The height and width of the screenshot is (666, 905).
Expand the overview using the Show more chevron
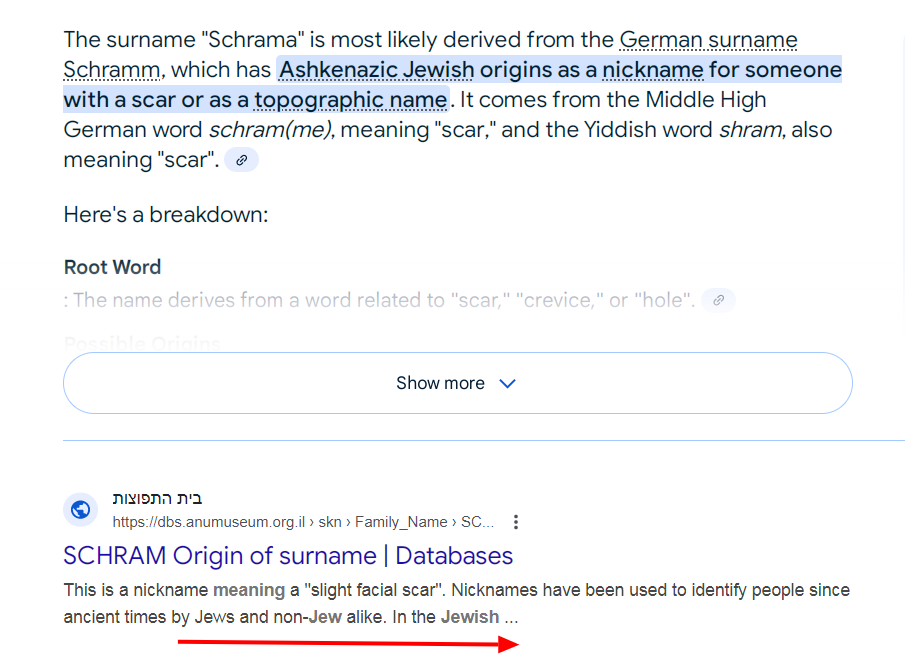coord(507,383)
